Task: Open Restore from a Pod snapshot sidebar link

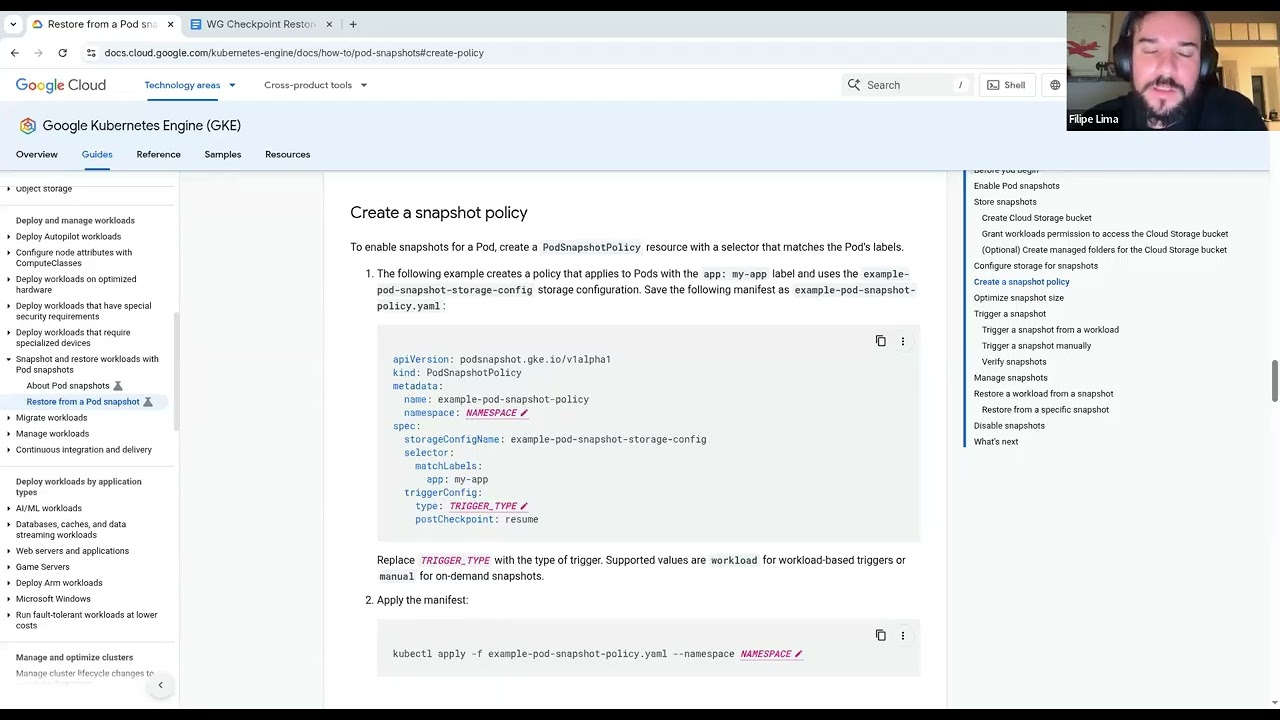Action: pos(83,402)
